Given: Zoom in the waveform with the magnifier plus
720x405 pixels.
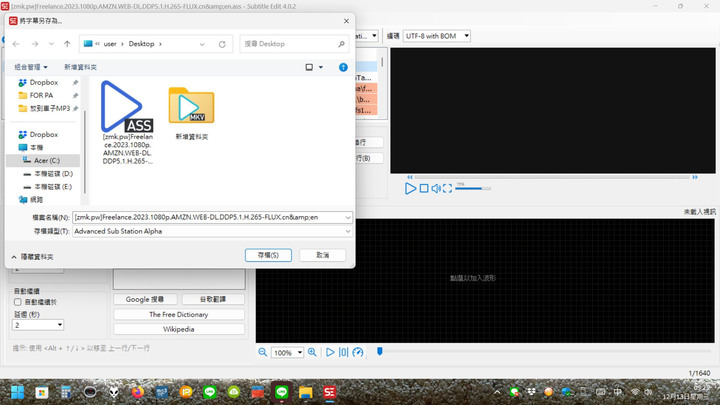Looking at the screenshot, I should (x=312, y=352).
